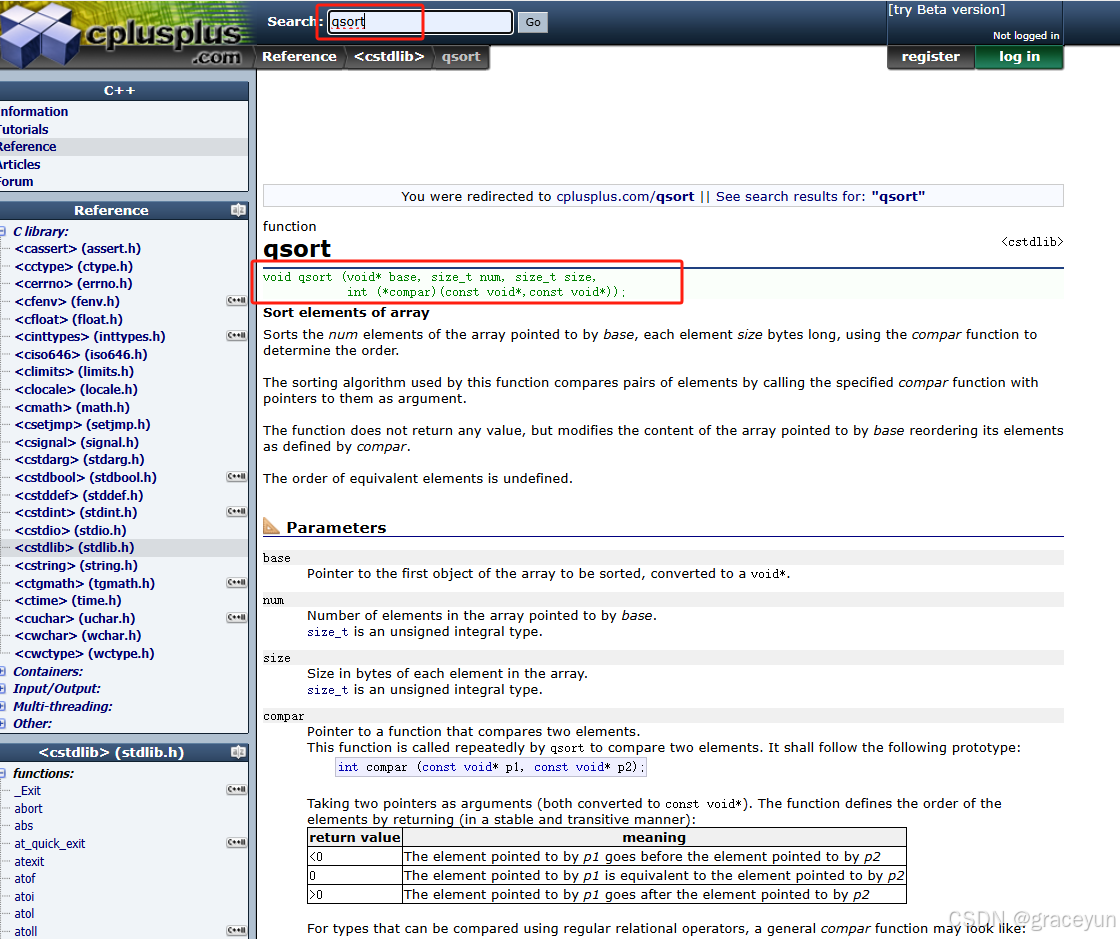Toggle the <cstdlib> (stdlib.h) panel header icon

(238, 752)
